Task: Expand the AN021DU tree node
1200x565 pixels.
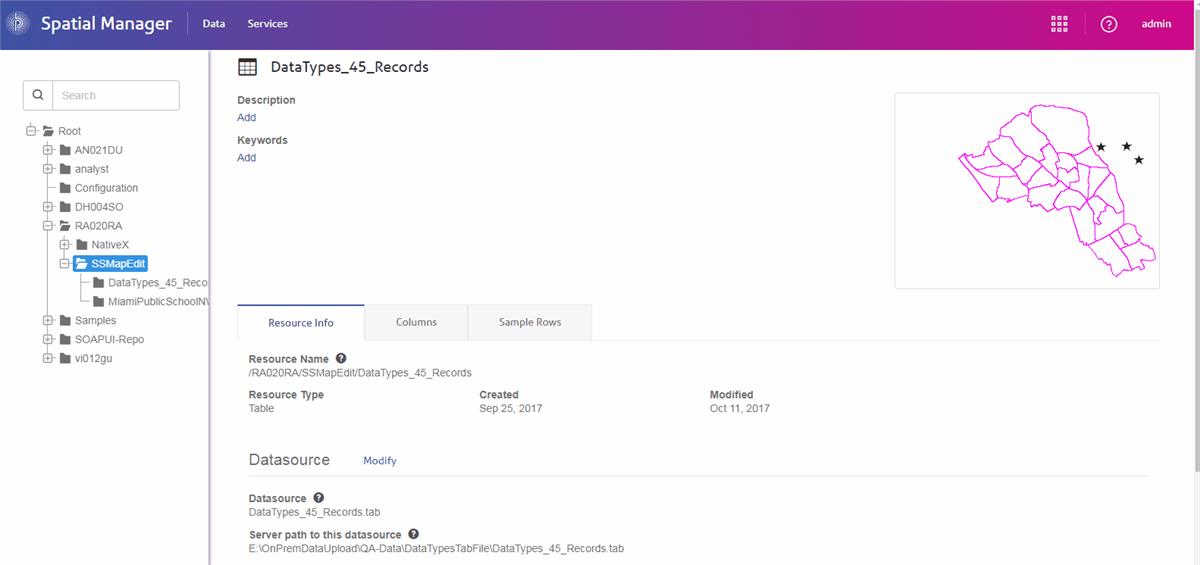Action: click(48, 150)
